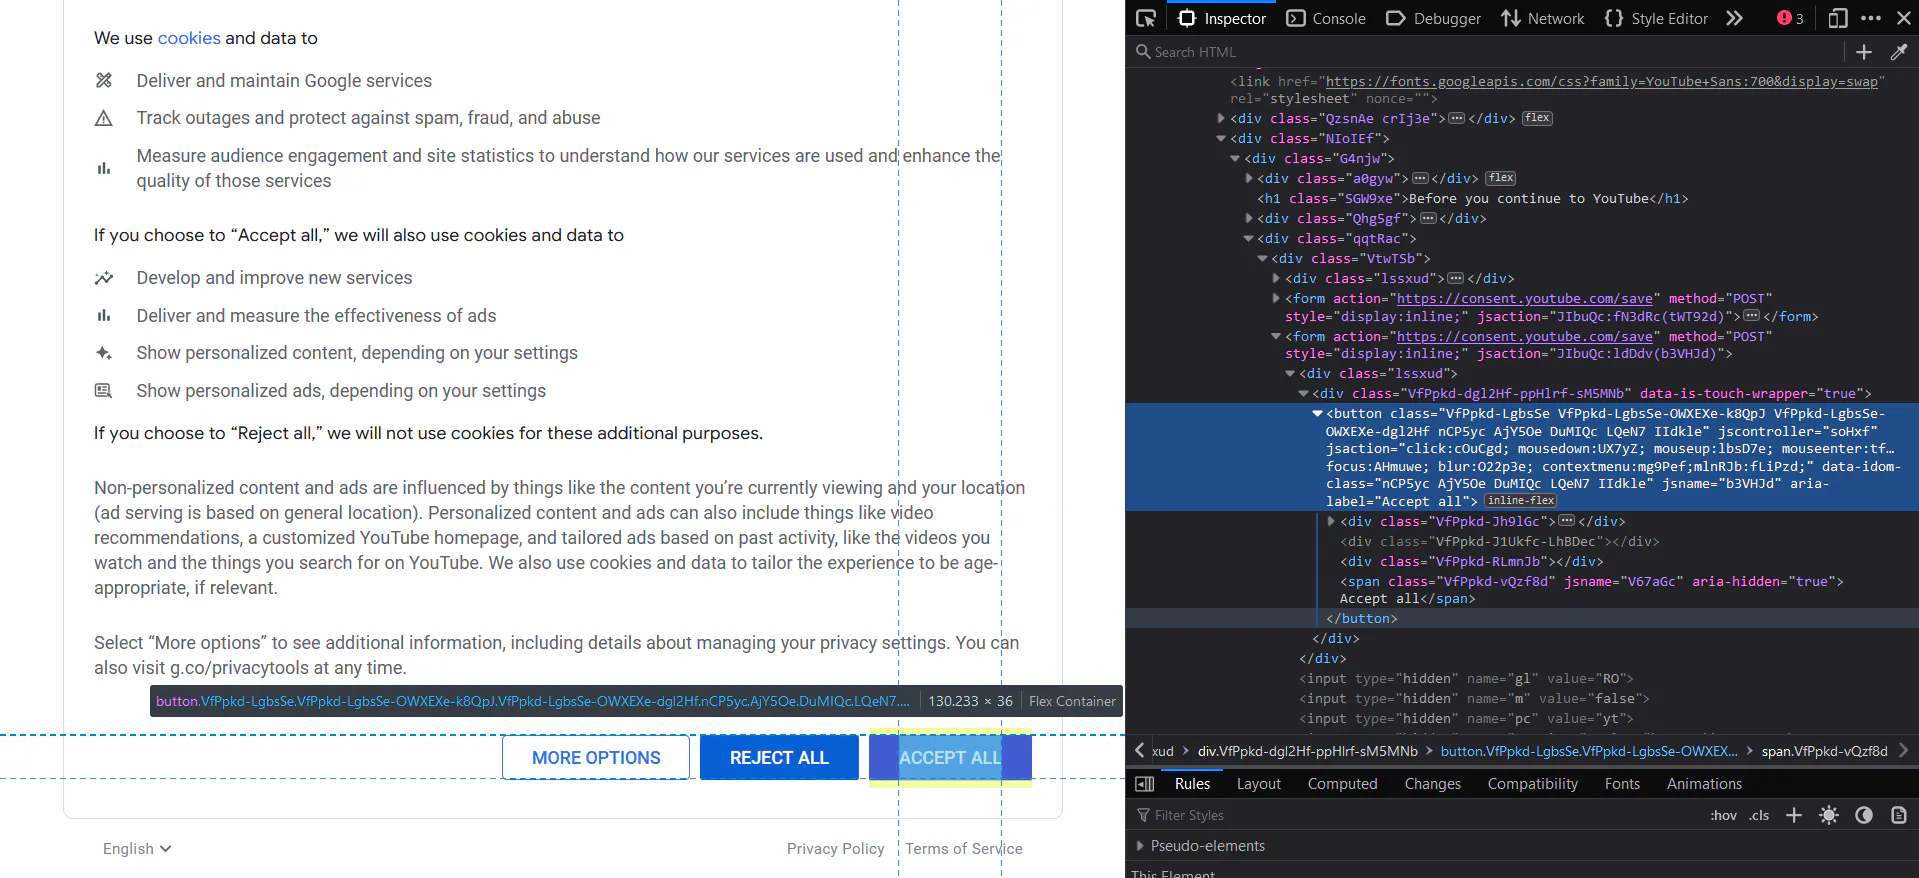This screenshot has height=878, width=1919.
Task: Toggle print media simulation icon
Action: 1899,815
